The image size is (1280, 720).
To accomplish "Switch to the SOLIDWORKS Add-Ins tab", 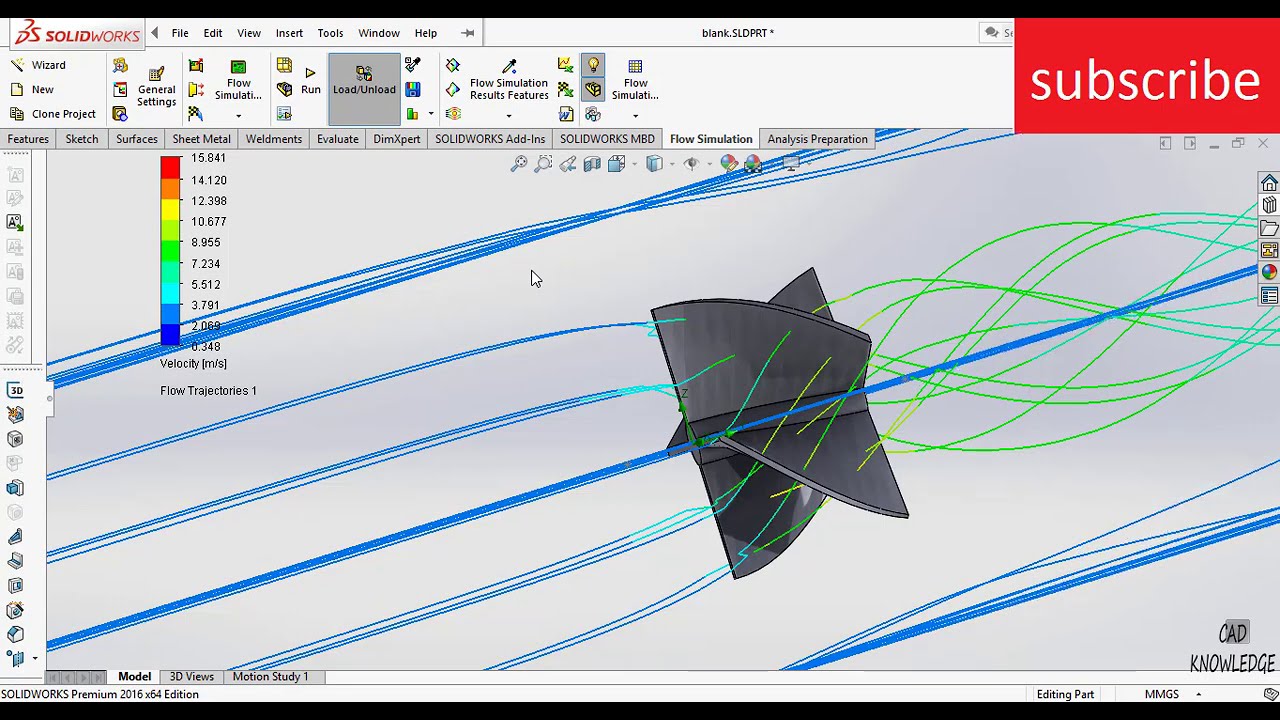I will [x=490, y=139].
